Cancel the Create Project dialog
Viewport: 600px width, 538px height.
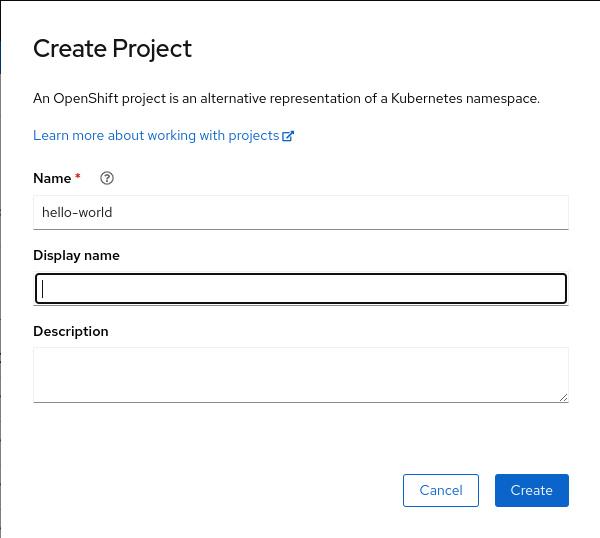point(440,490)
